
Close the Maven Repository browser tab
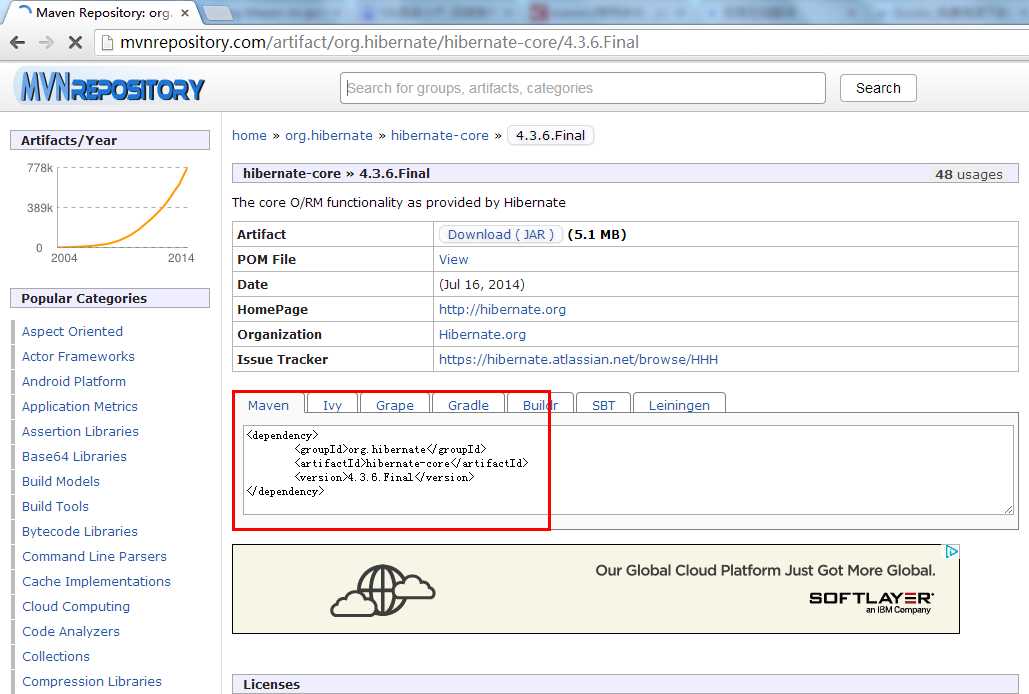pos(185,12)
